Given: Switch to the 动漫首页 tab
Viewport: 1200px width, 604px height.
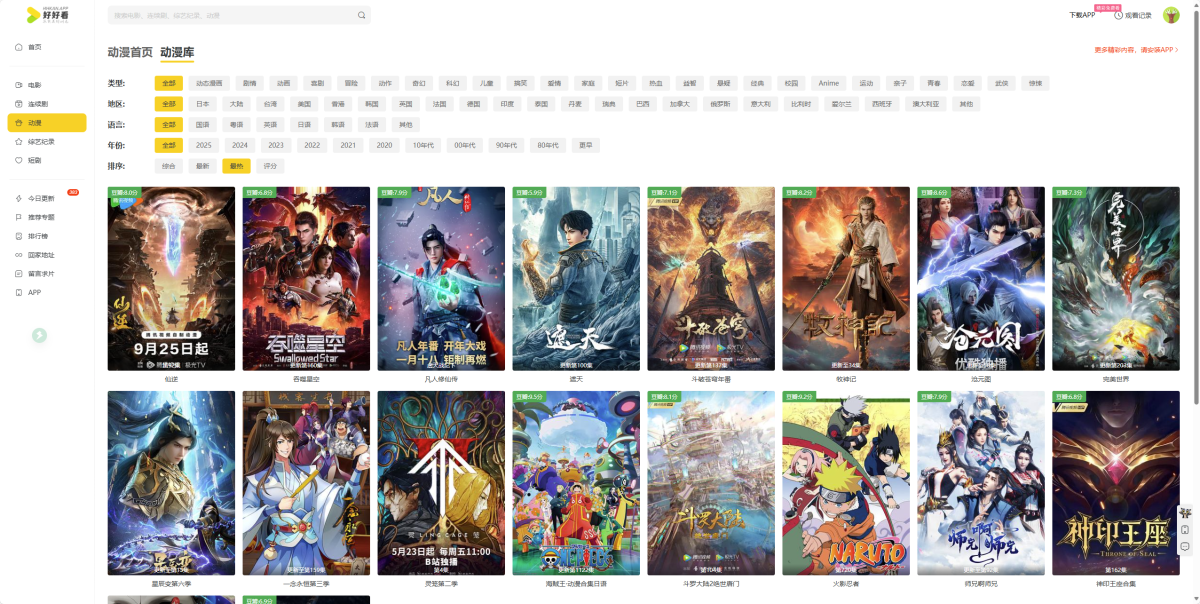Looking at the screenshot, I should (x=130, y=52).
